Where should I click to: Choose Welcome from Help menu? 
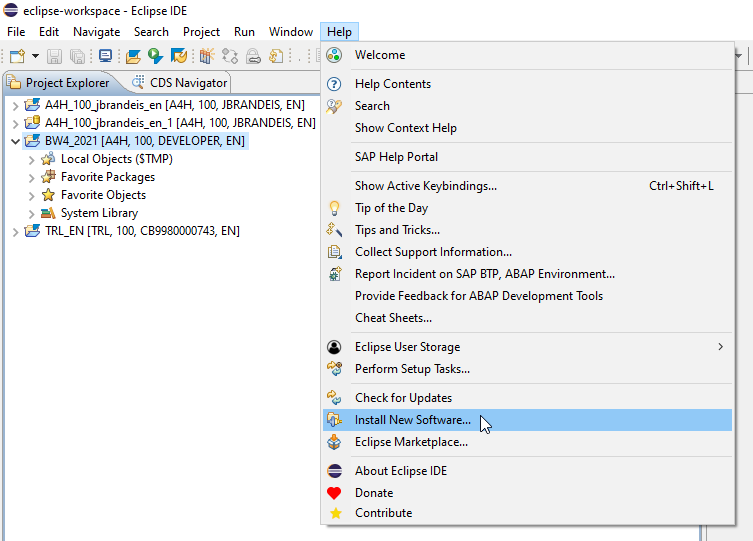tap(527, 55)
